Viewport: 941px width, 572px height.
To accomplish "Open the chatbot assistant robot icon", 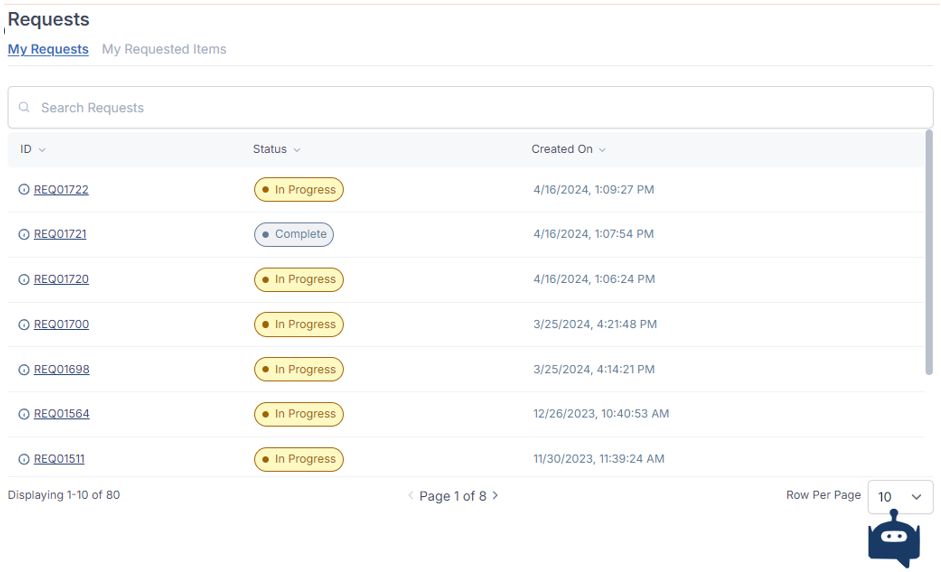I will 894,539.
